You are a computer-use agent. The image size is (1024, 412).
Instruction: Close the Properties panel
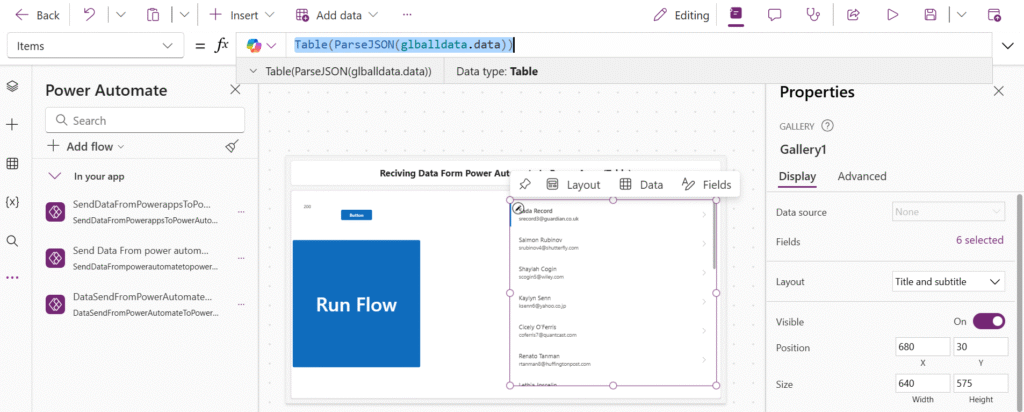tap(999, 92)
